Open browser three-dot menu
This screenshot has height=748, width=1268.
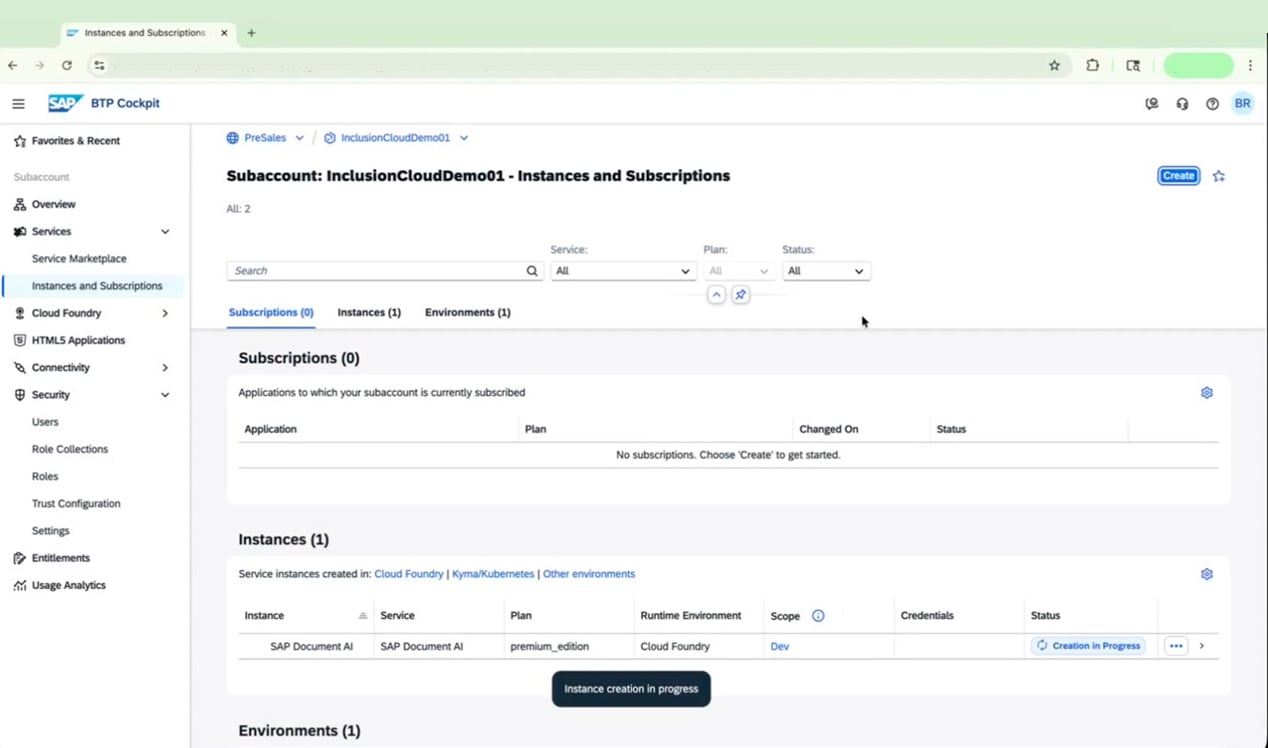click(1250, 65)
